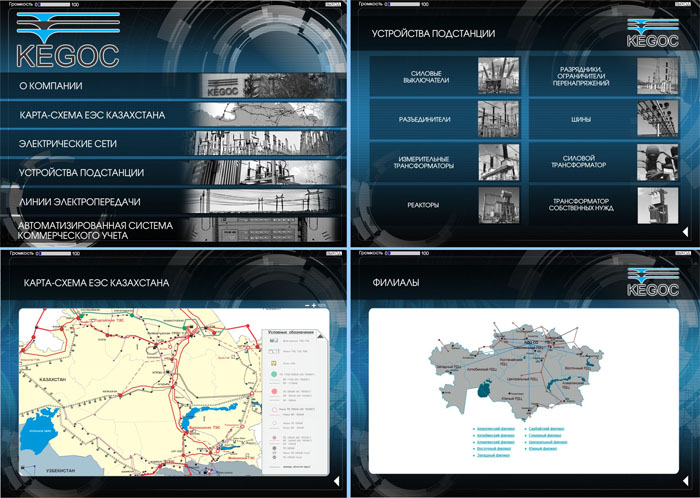Open the Западный филиал link
The height and width of the screenshot is (498, 700).
click(x=493, y=455)
